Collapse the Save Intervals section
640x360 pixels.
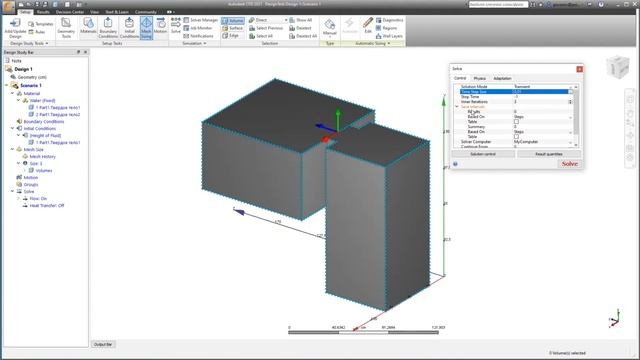(x=457, y=107)
